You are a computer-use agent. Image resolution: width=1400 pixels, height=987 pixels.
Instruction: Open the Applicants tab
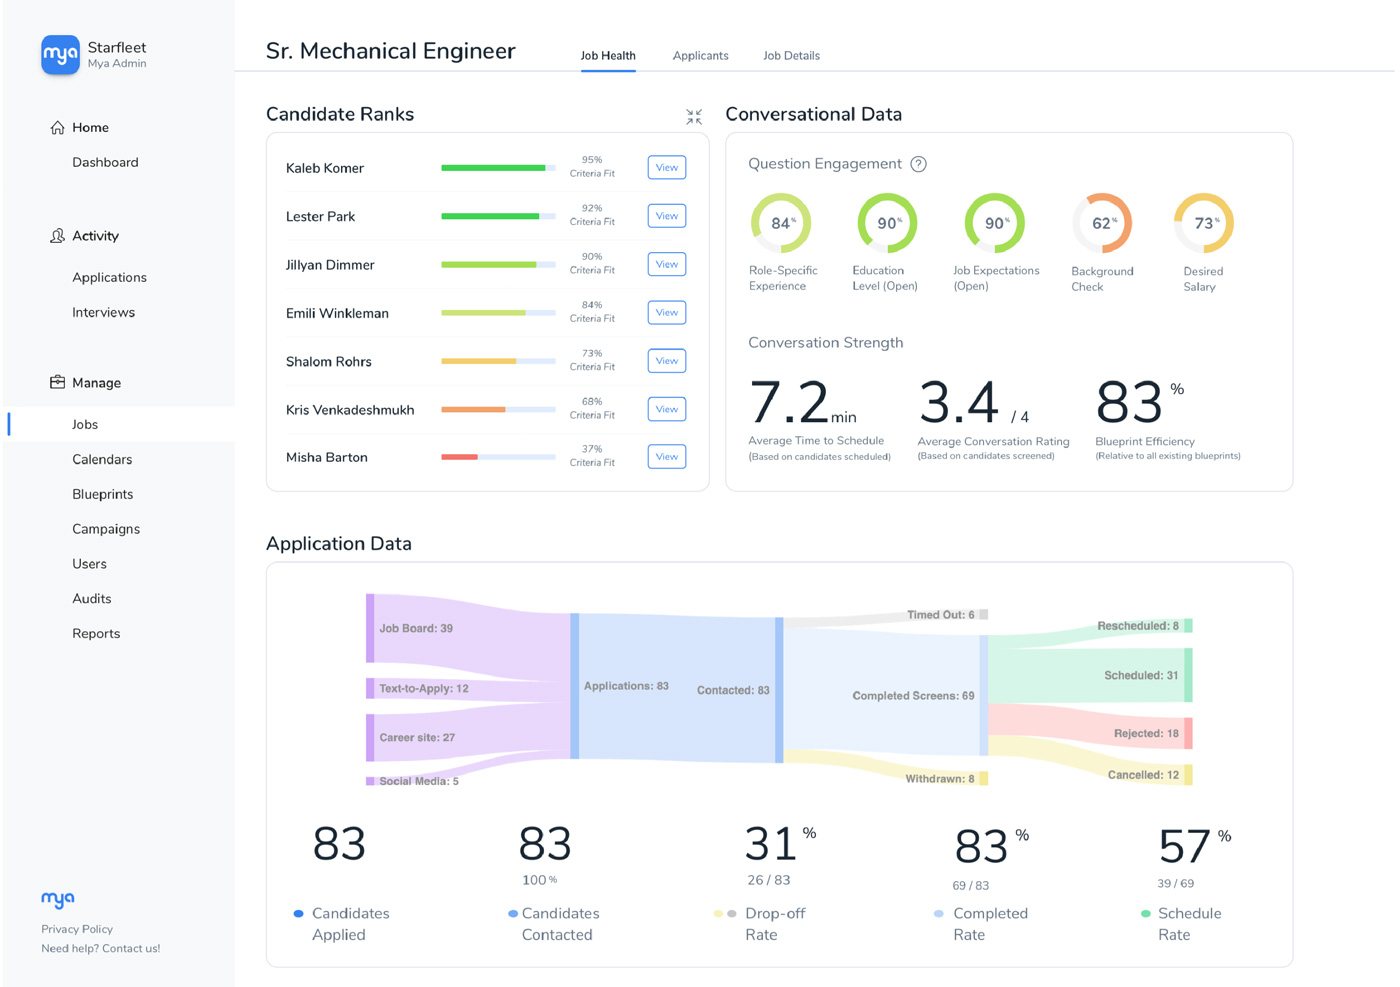coord(700,56)
